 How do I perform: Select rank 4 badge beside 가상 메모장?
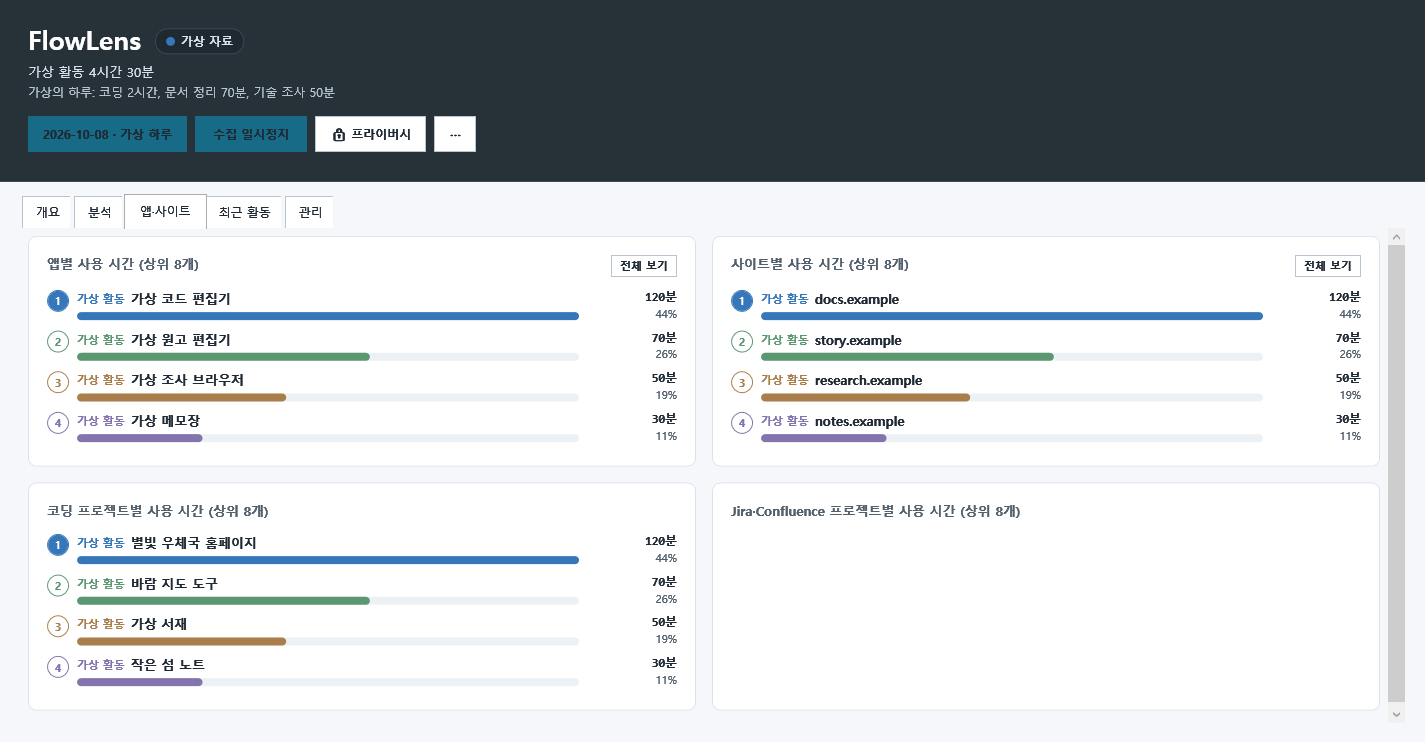[58, 423]
